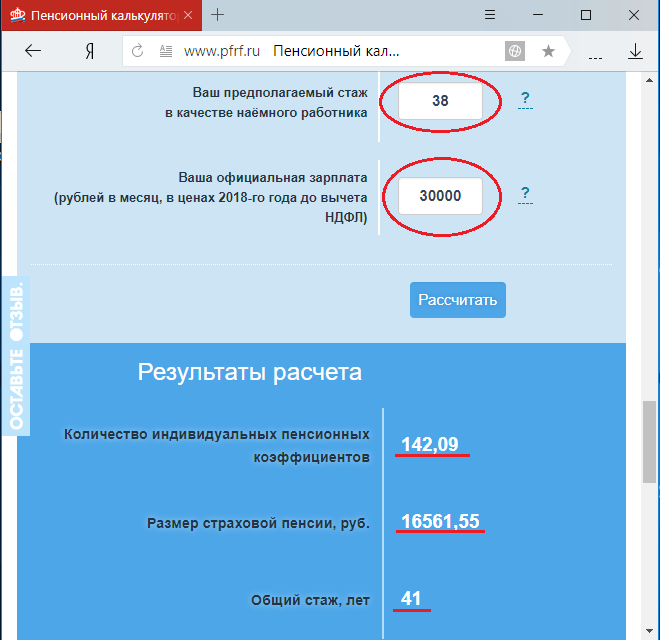Select the pension amount 16561,55
Image resolution: width=660 pixels, height=640 pixels.
[440, 521]
